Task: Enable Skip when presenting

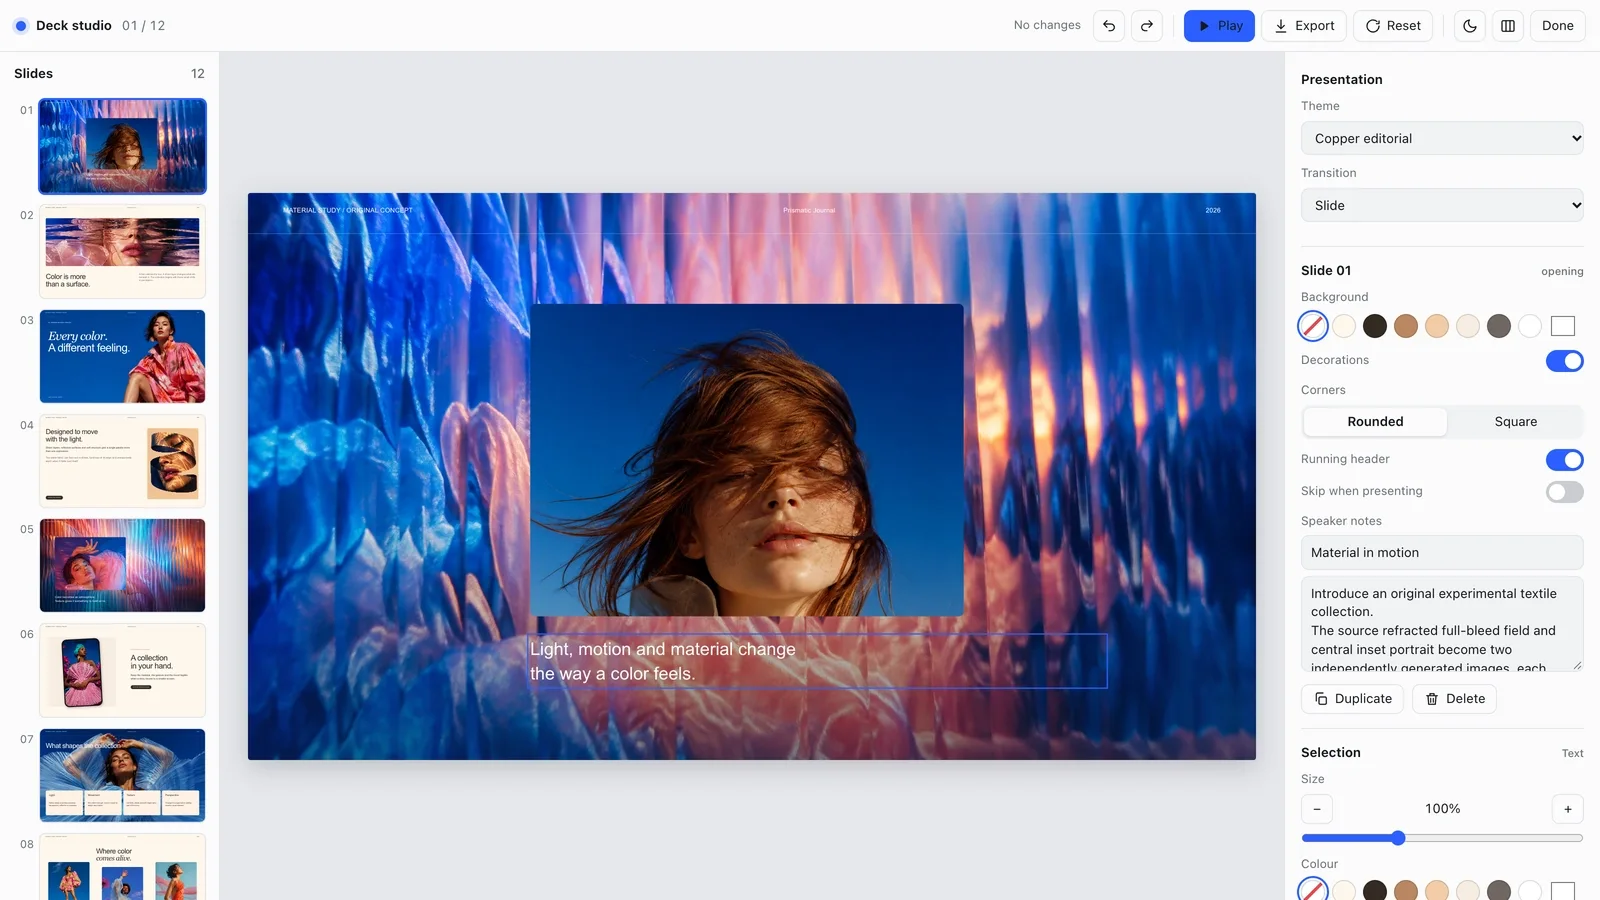Action: tap(1565, 492)
